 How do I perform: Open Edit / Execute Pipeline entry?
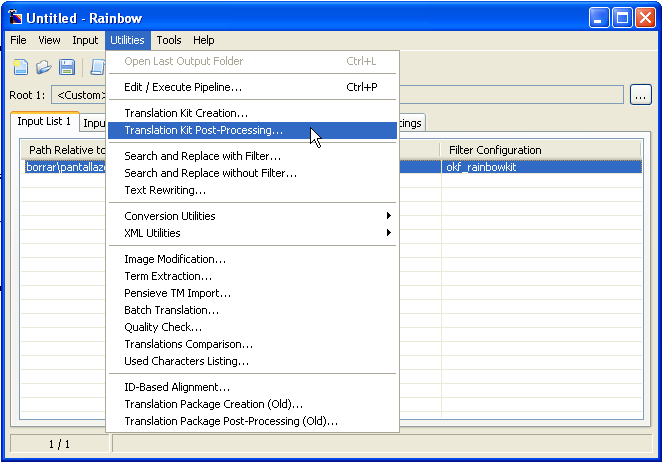tap(183, 87)
